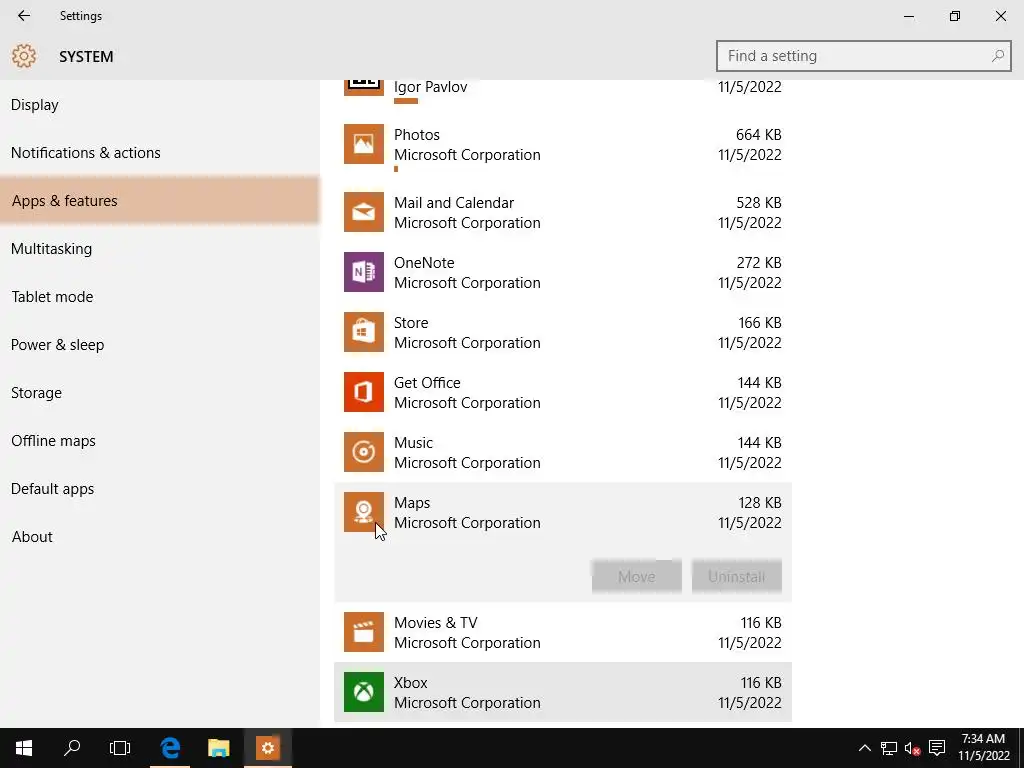Screen dimensions: 1024x768
Task: Select the Store app entry
Action: tap(563, 332)
